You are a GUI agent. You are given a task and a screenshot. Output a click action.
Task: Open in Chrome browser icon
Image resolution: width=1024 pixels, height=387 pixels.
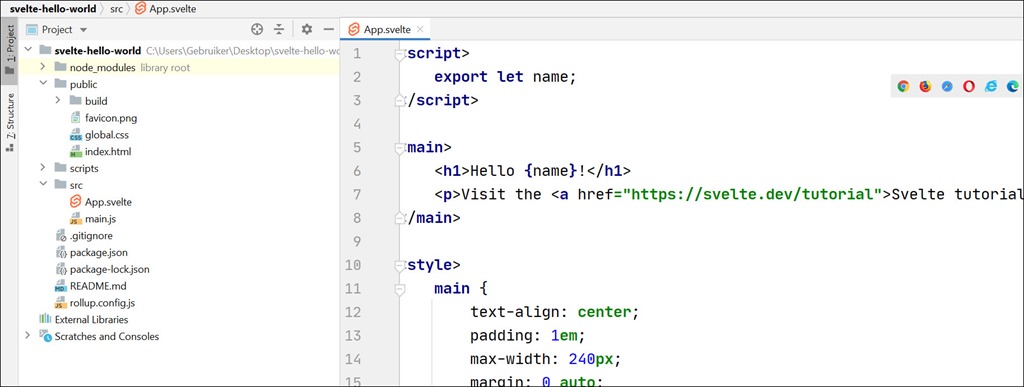point(903,86)
